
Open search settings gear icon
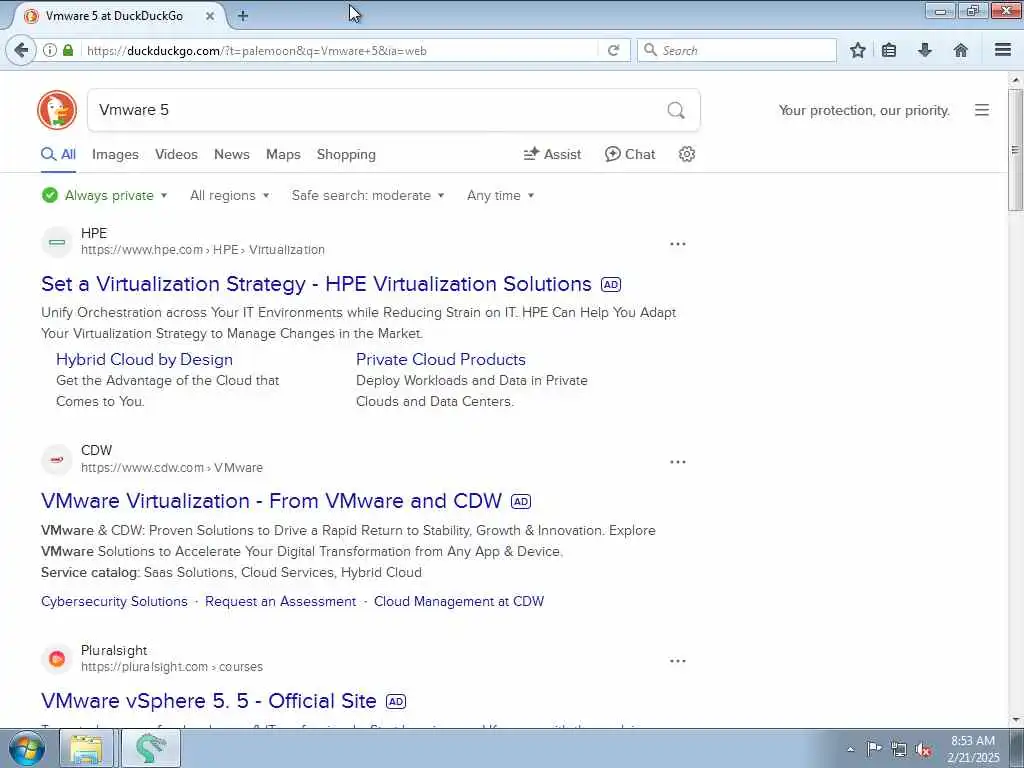(686, 154)
